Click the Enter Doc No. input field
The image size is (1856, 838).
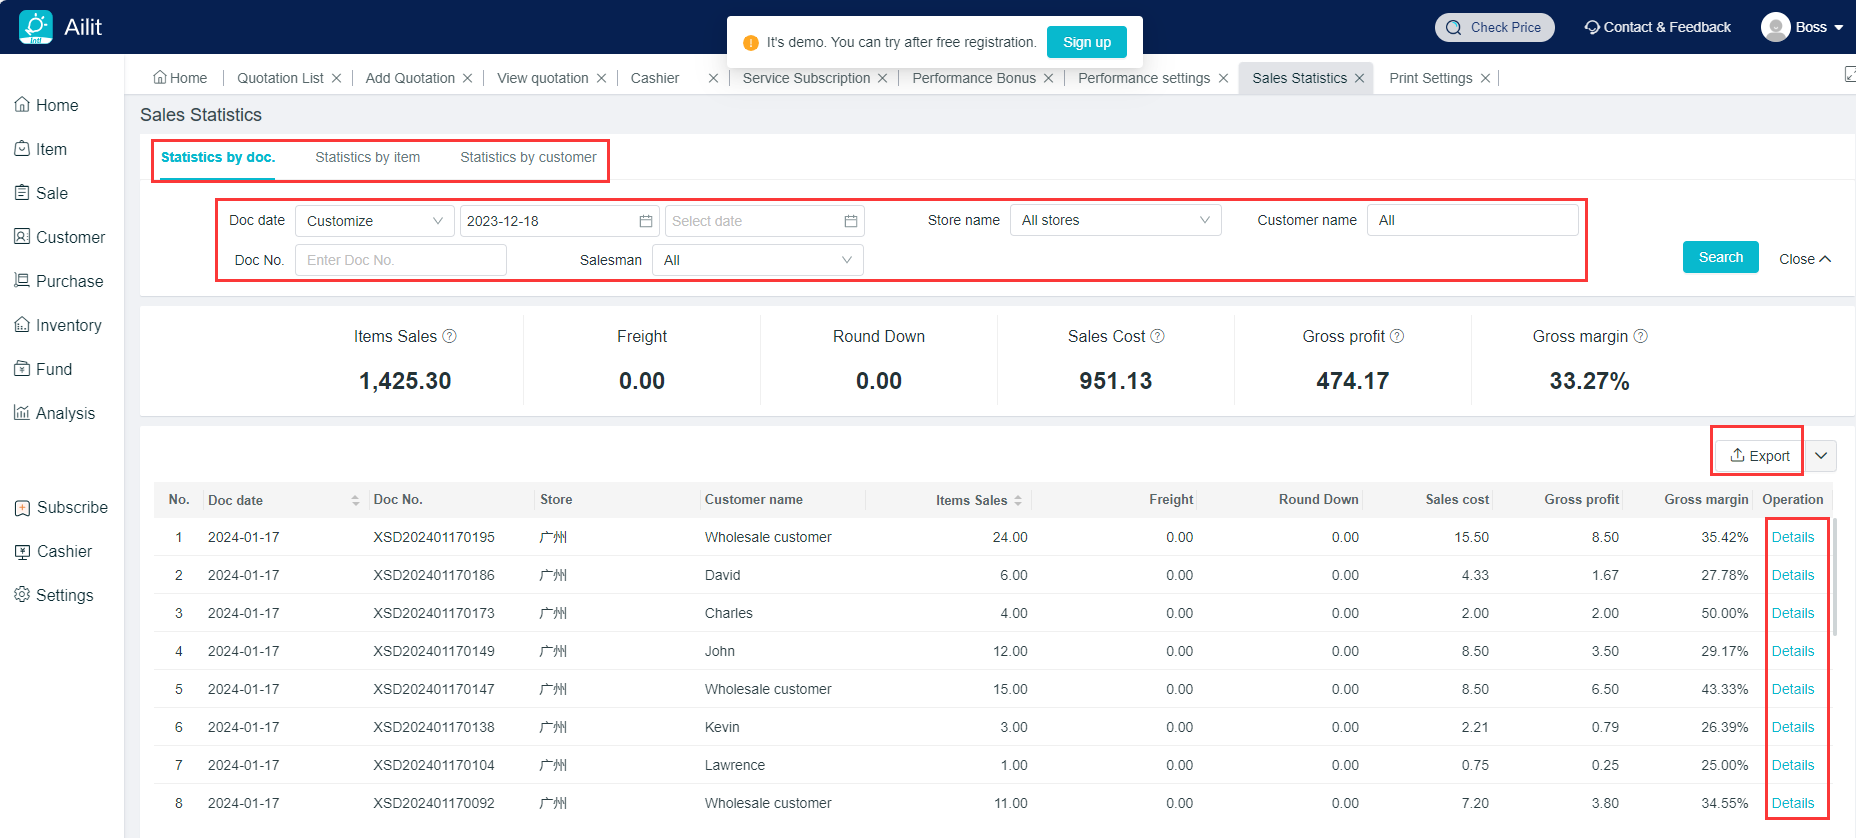pyautogui.click(x=400, y=260)
